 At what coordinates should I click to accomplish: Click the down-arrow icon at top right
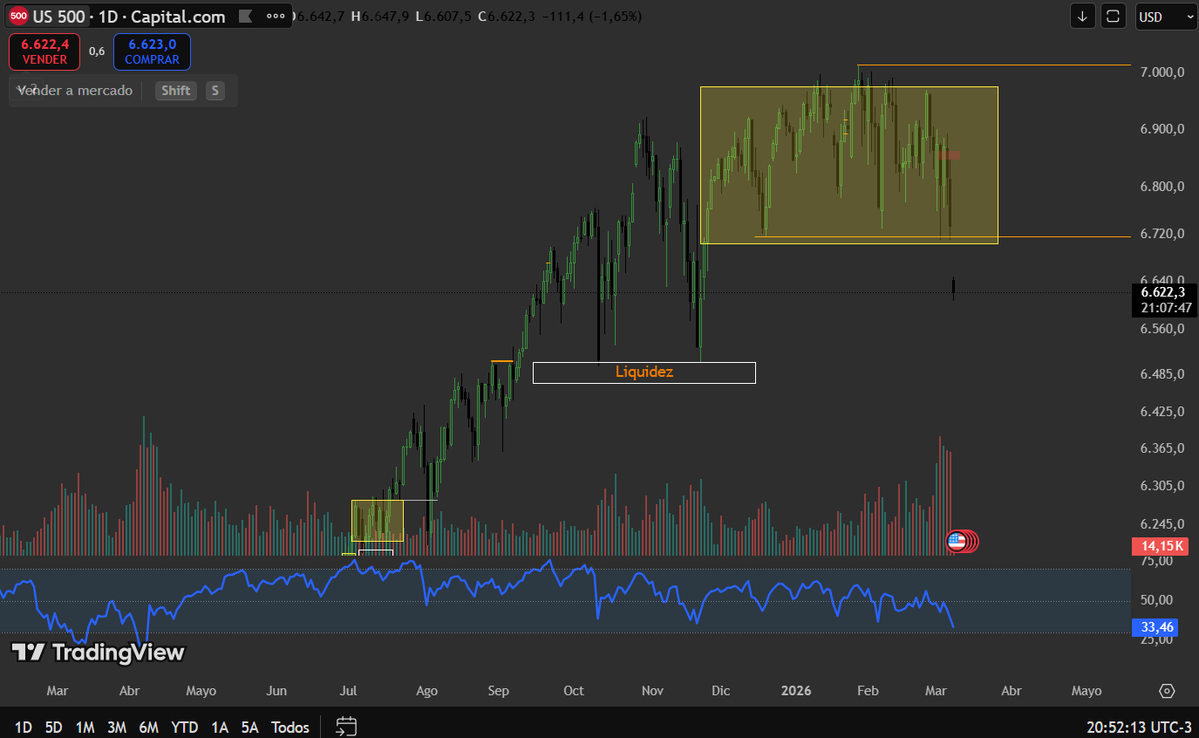point(1082,16)
